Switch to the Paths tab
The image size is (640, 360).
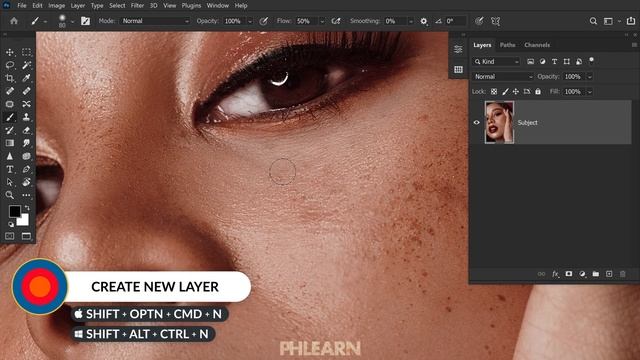coord(507,45)
